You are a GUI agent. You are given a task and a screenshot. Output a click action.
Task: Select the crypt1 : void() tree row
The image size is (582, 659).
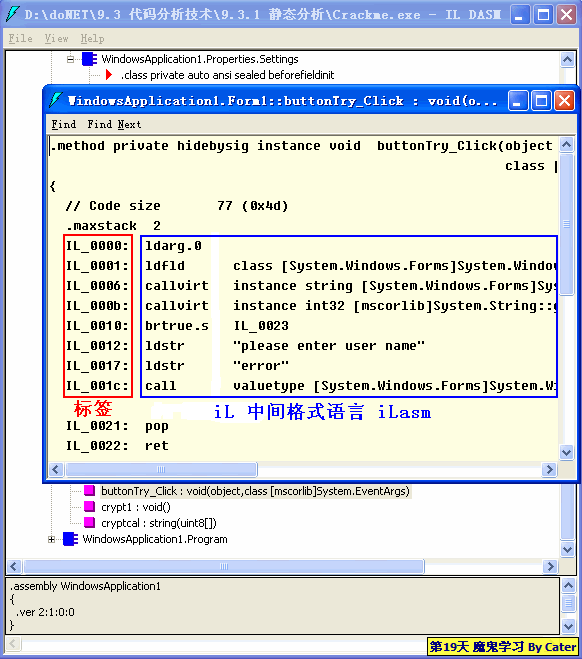(136, 507)
